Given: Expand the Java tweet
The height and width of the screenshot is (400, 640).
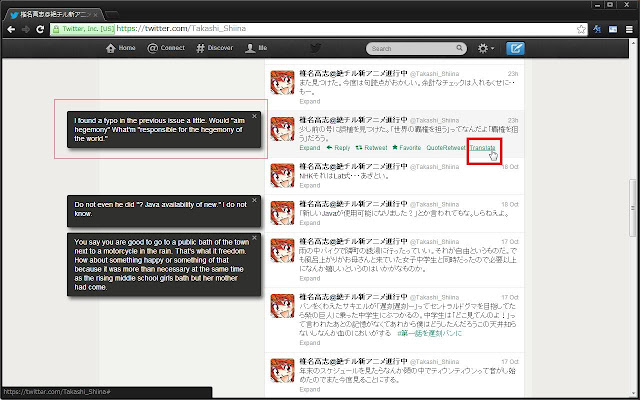Looking at the screenshot, I should [x=310, y=223].
